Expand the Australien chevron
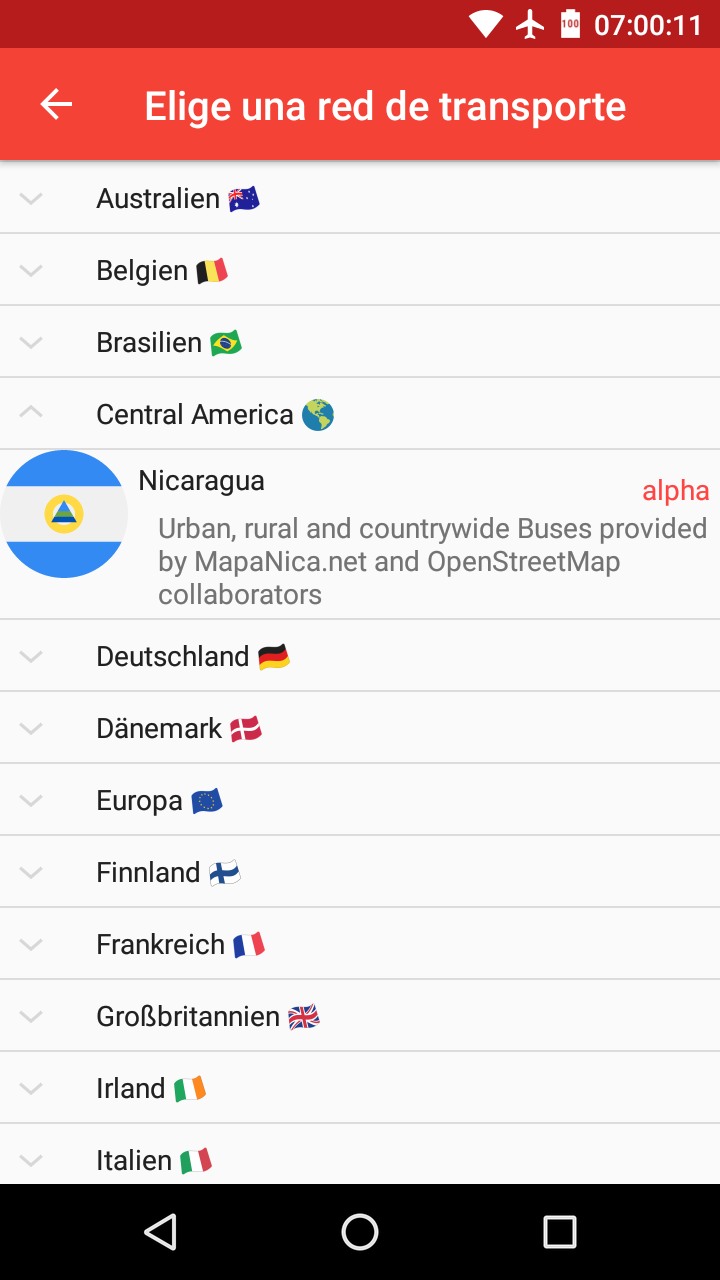This screenshot has width=720, height=1280. (31, 198)
